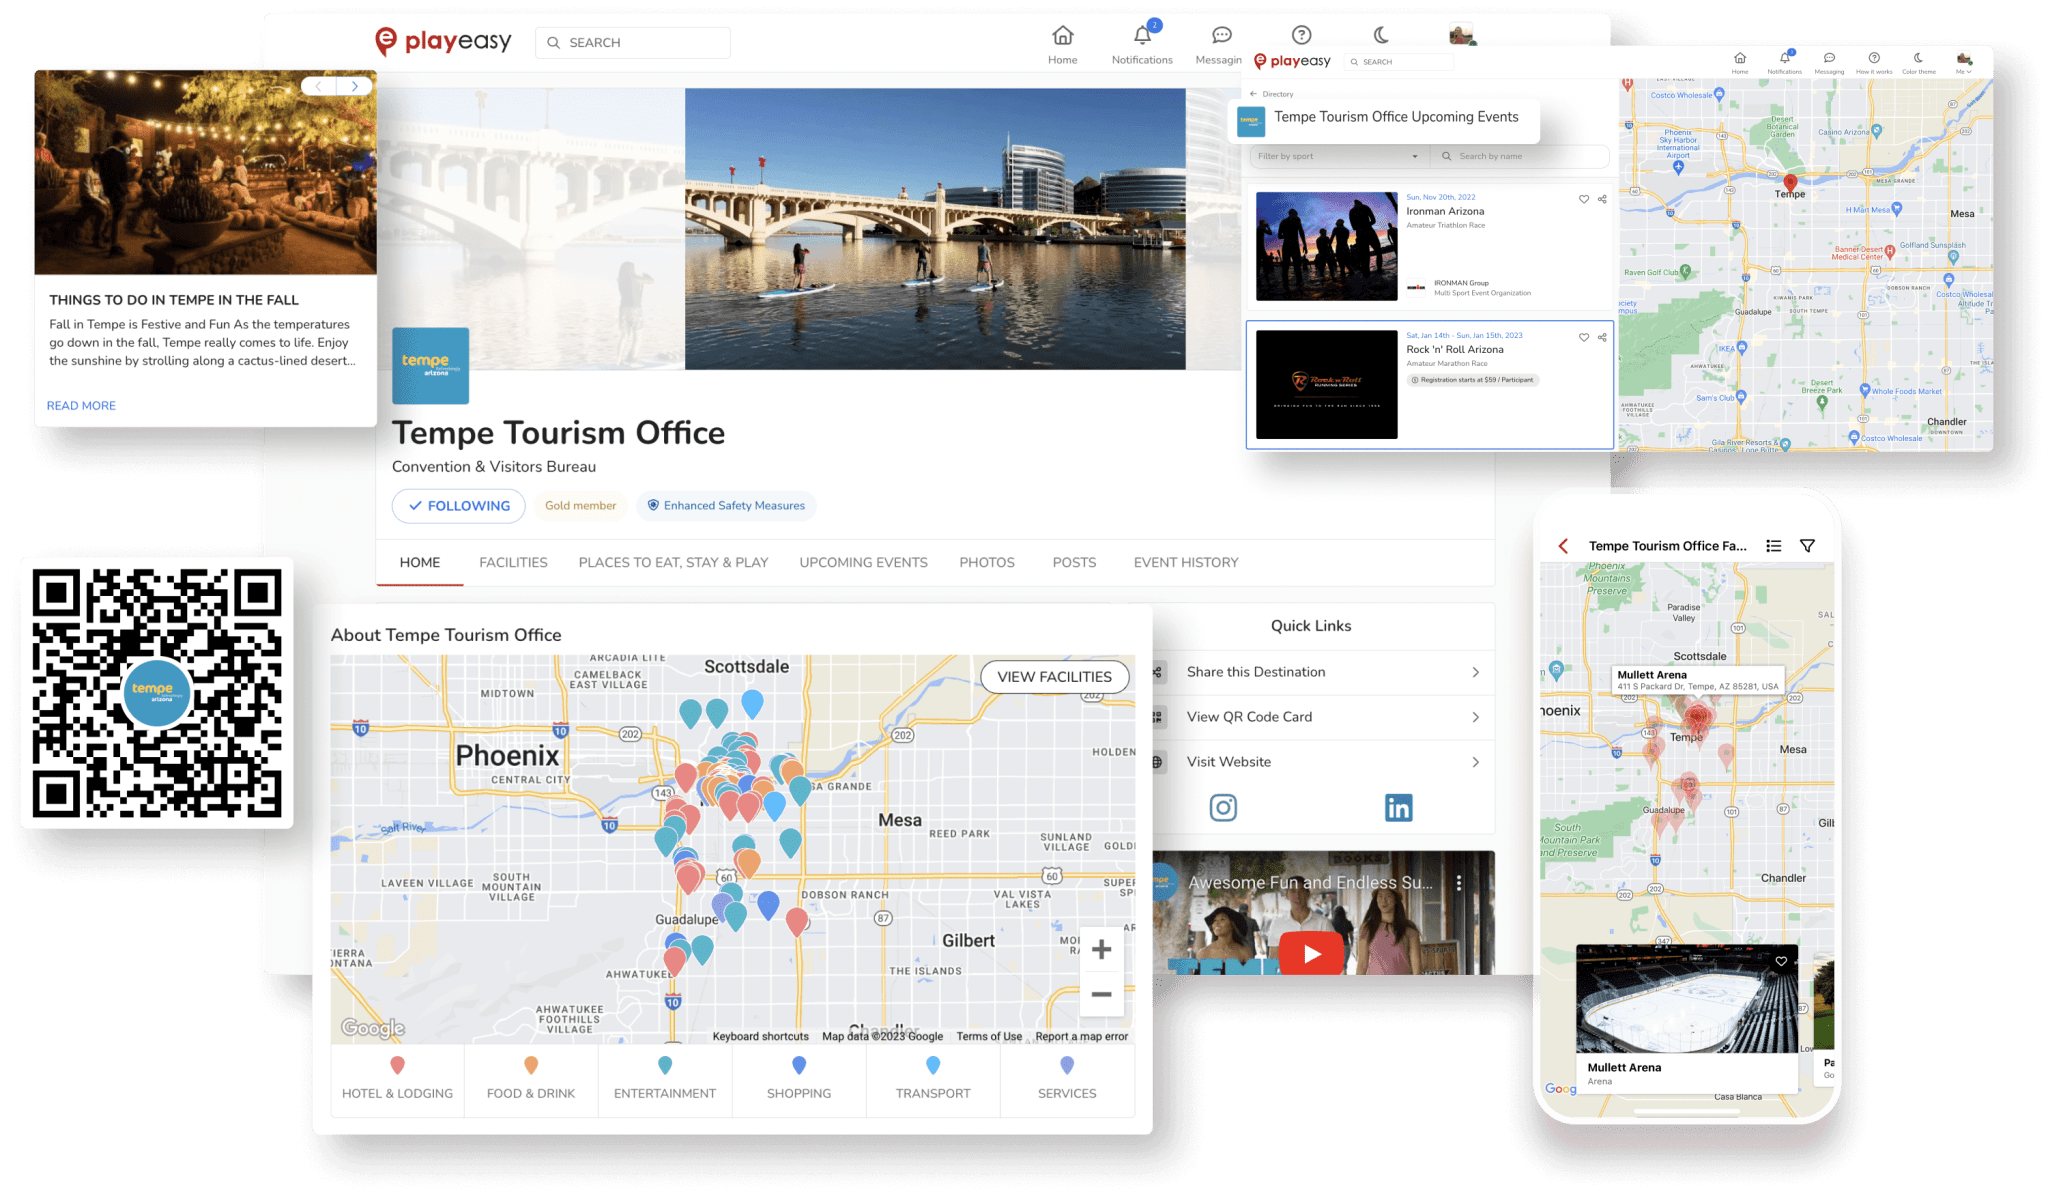Click the Playeasy logo in the header
2048x1196 pixels.
(x=443, y=42)
